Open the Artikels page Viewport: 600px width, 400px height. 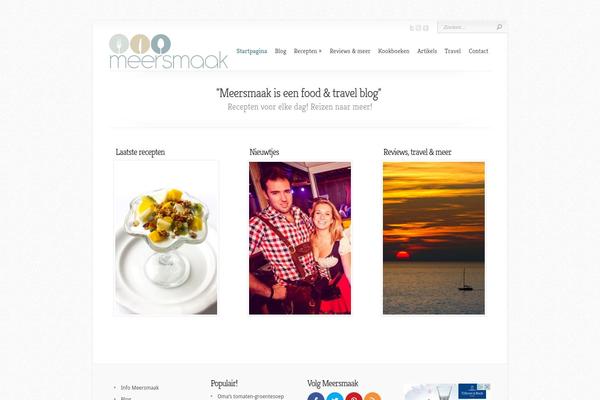tap(427, 51)
